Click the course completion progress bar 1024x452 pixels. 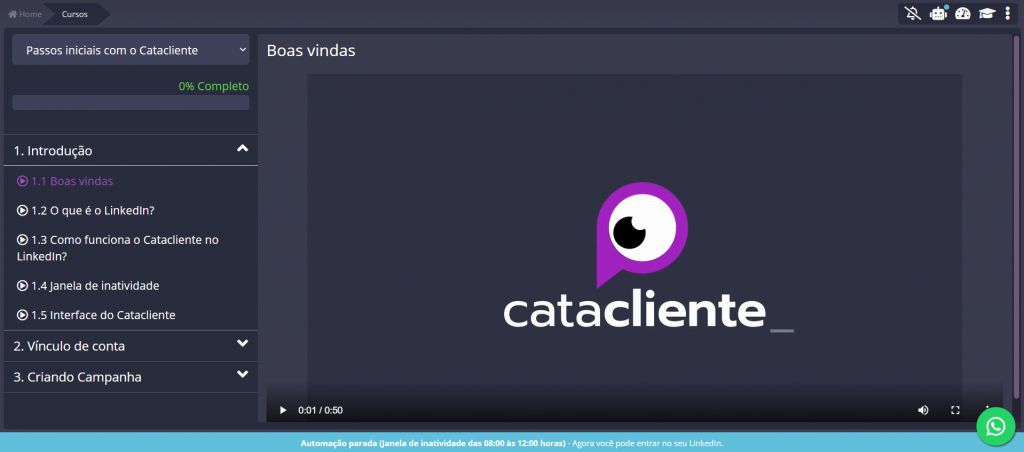coord(131,103)
